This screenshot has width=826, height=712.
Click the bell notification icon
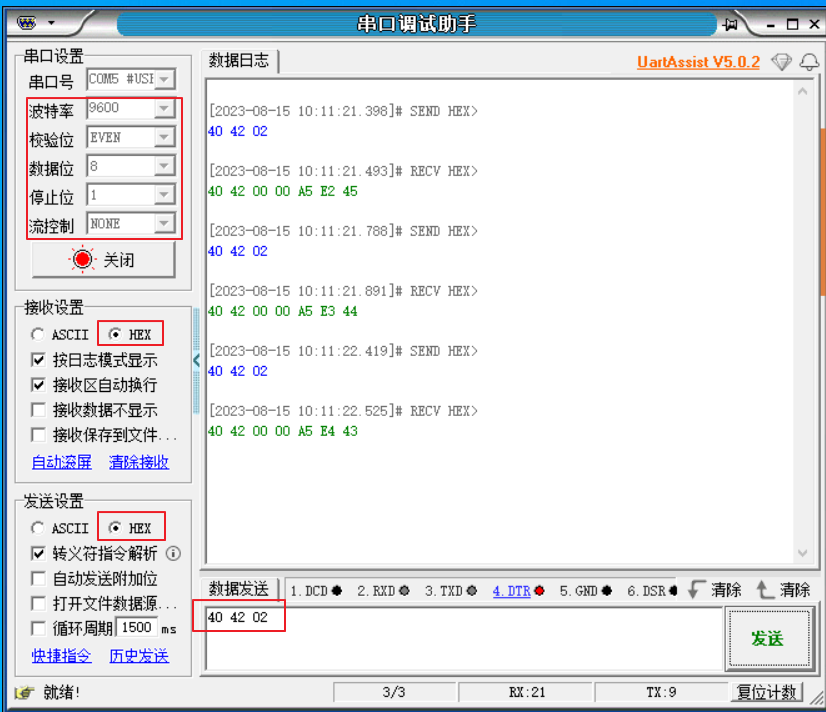809,62
